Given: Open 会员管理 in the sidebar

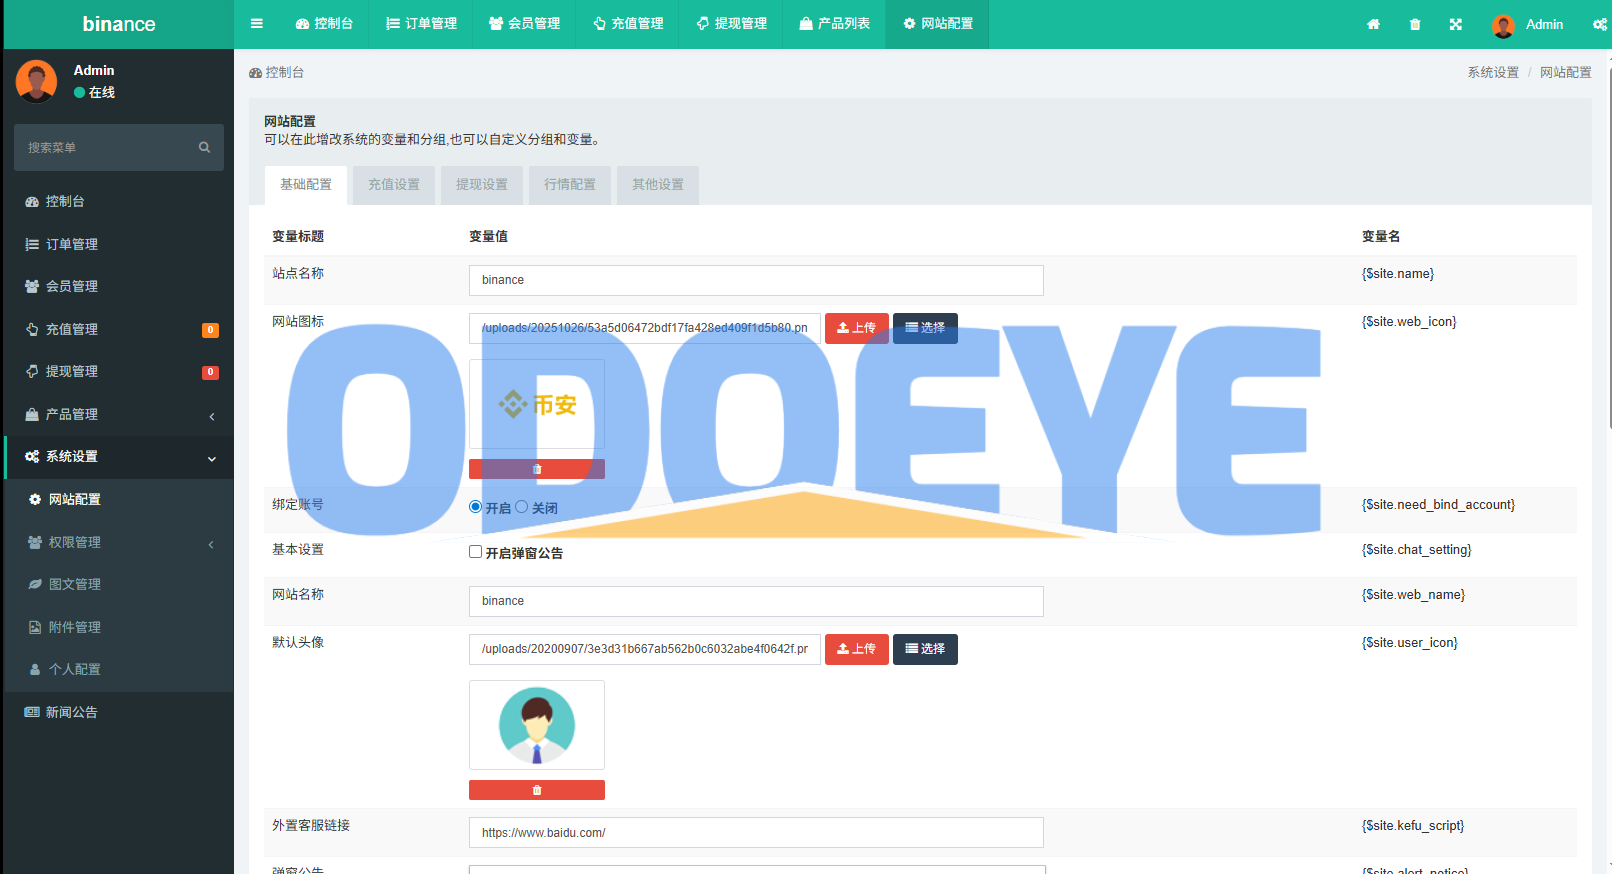Looking at the screenshot, I should click(x=119, y=286).
